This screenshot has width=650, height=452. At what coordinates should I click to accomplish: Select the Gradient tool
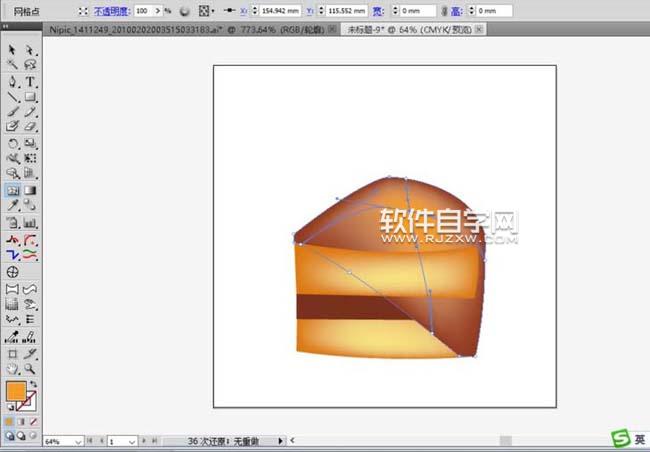pos(30,190)
